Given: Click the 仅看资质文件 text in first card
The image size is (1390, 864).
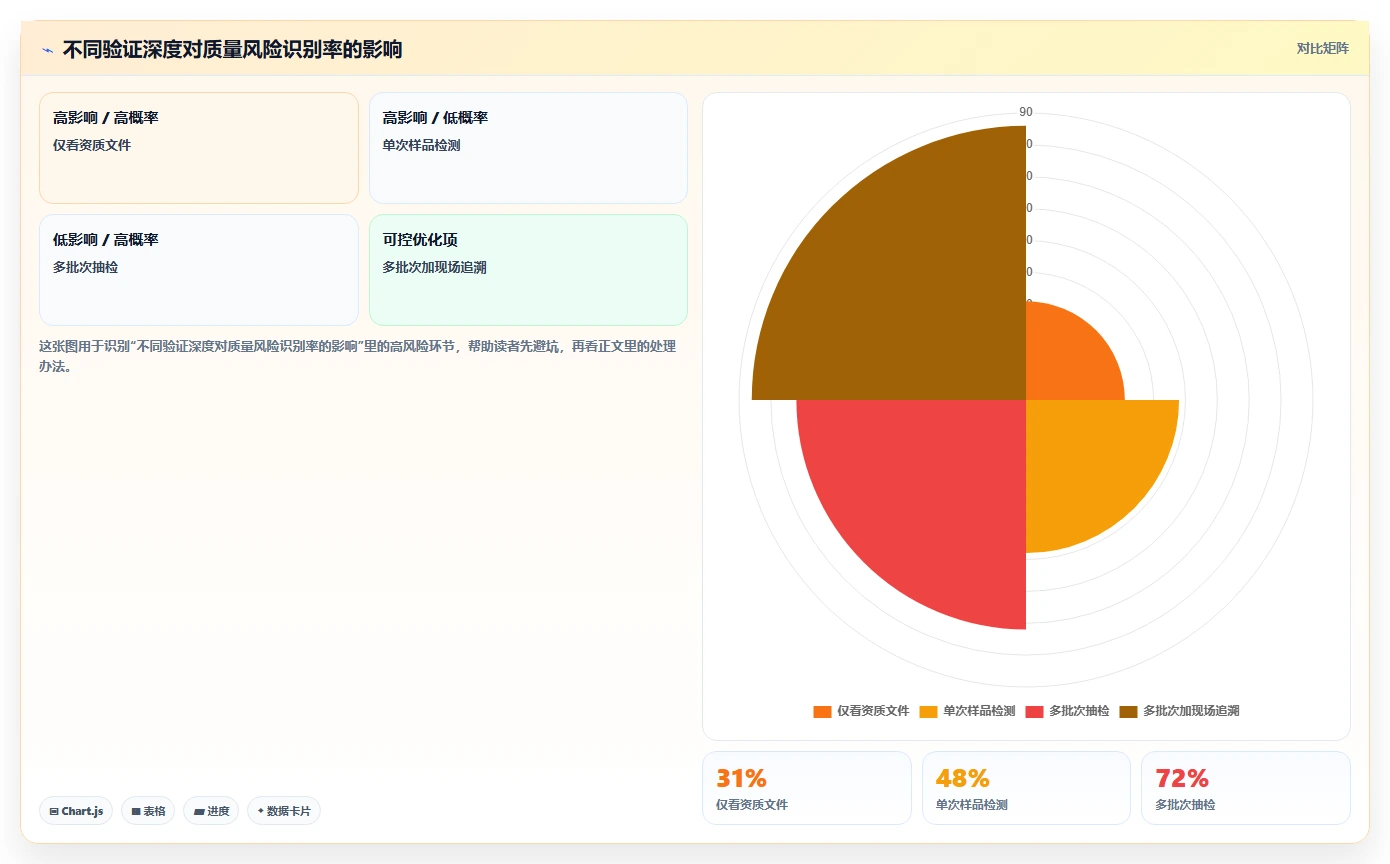Looking at the screenshot, I should pyautogui.click(x=92, y=145).
